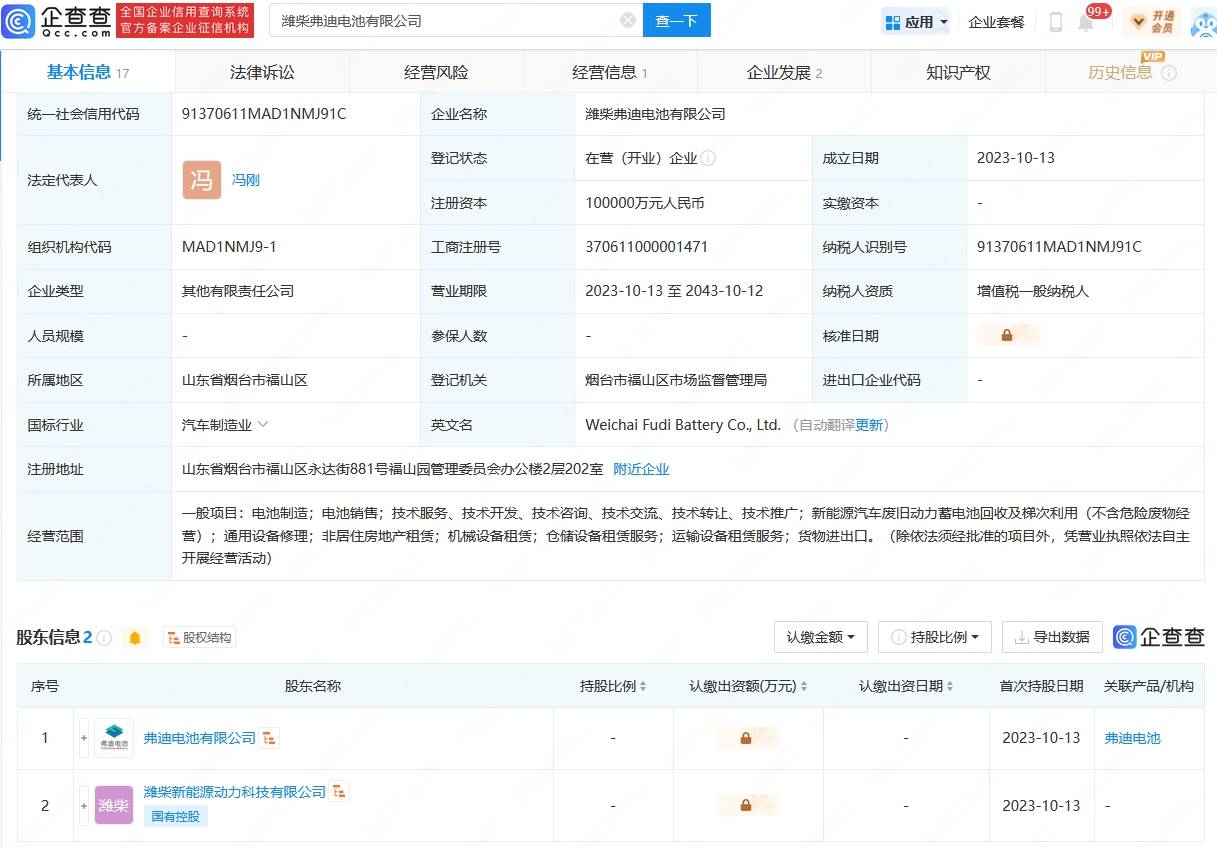Open the 认缴金额 filter dropdown

click(x=820, y=637)
